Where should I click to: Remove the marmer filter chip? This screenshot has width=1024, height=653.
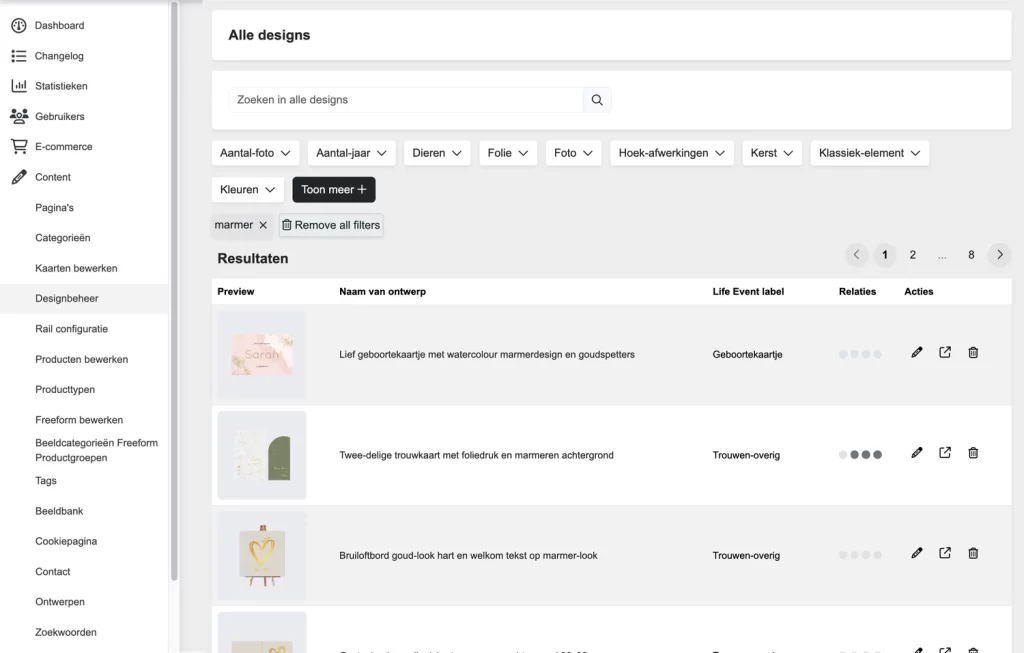[x=263, y=225]
